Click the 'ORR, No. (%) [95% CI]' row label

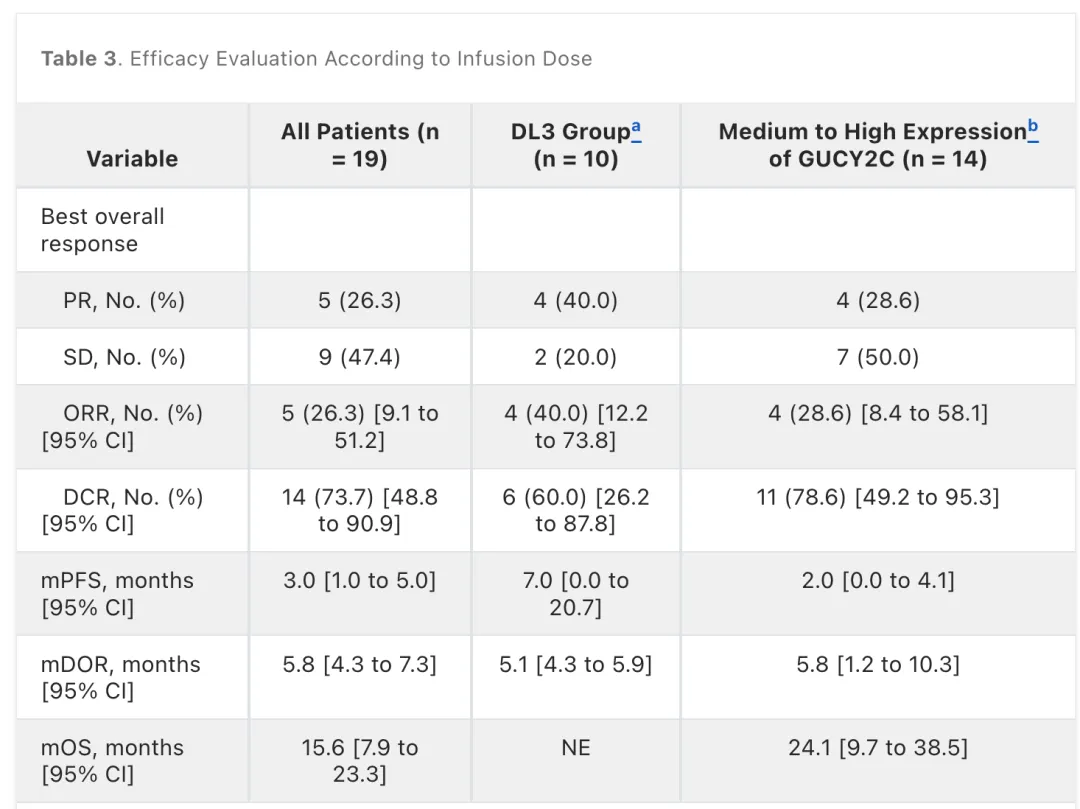122,426
